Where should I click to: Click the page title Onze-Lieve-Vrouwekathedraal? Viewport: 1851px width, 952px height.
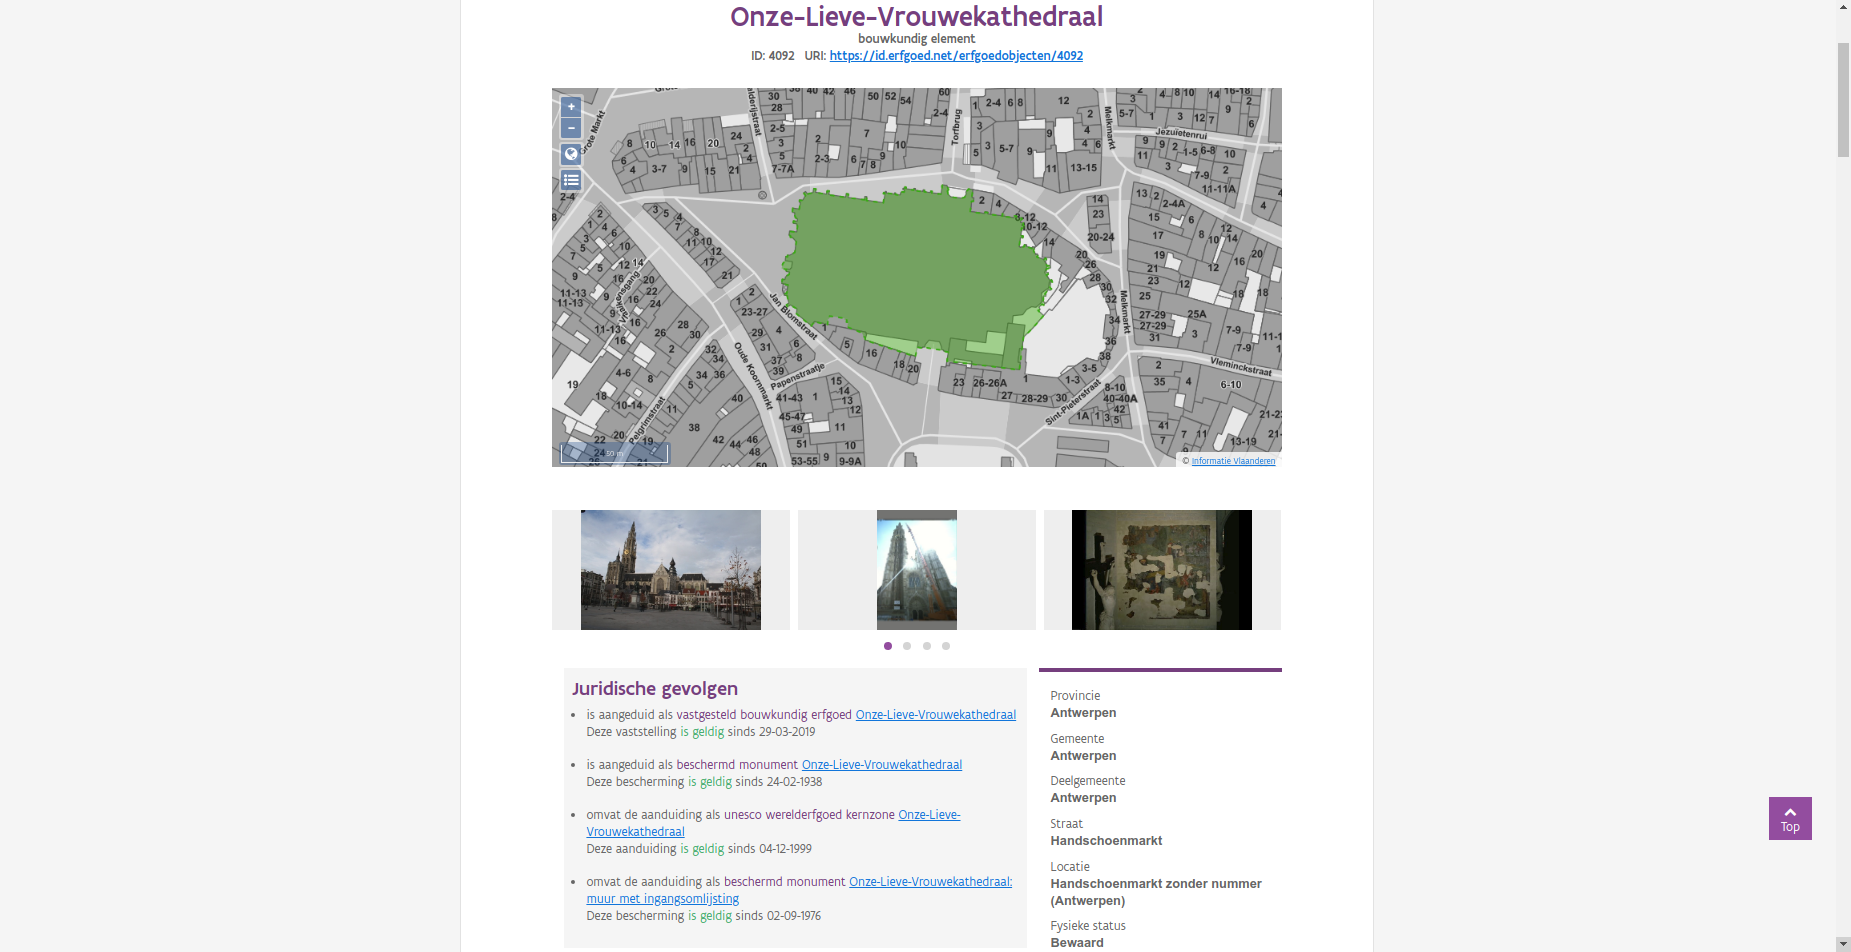pyautogui.click(x=917, y=17)
